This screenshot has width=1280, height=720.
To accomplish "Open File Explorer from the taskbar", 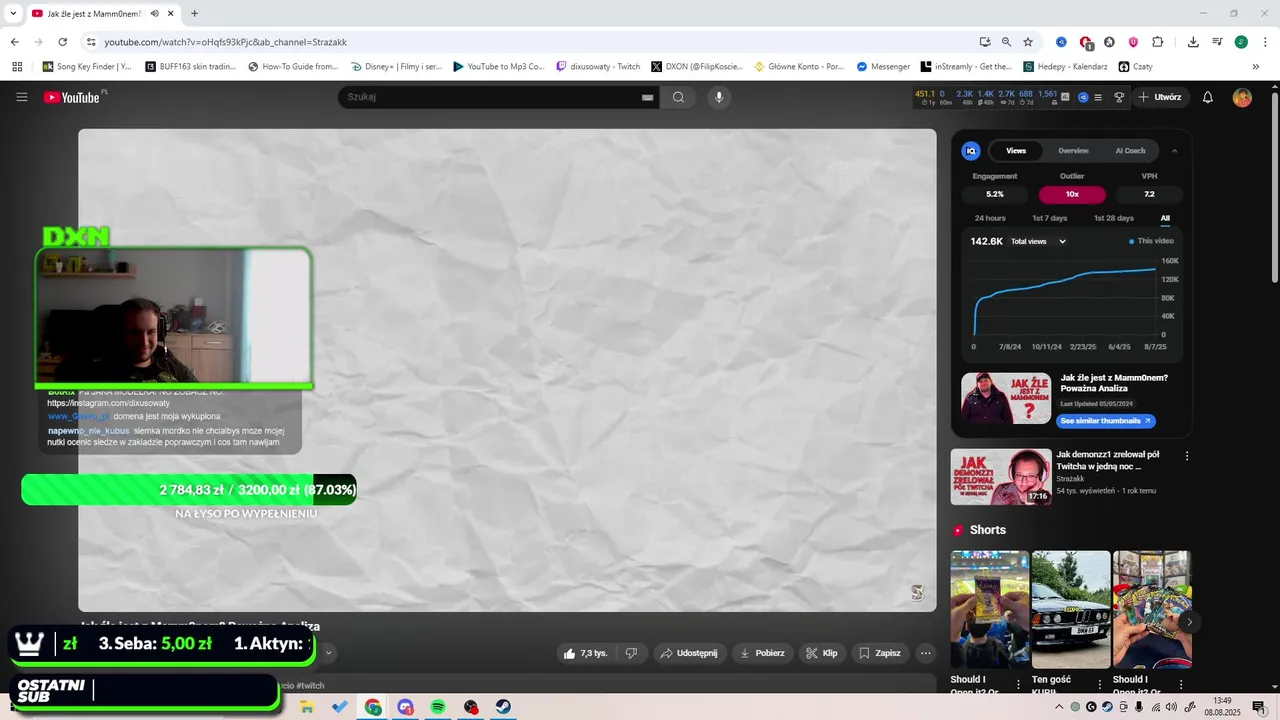I will 307,707.
